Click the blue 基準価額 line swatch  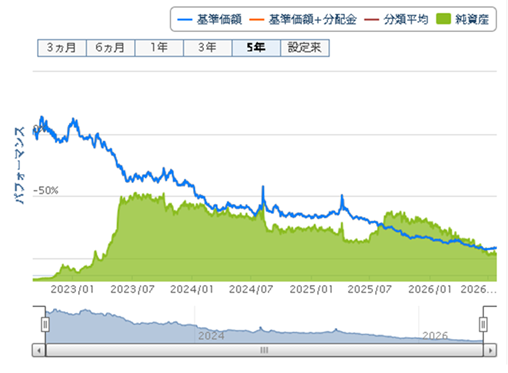[185, 20]
